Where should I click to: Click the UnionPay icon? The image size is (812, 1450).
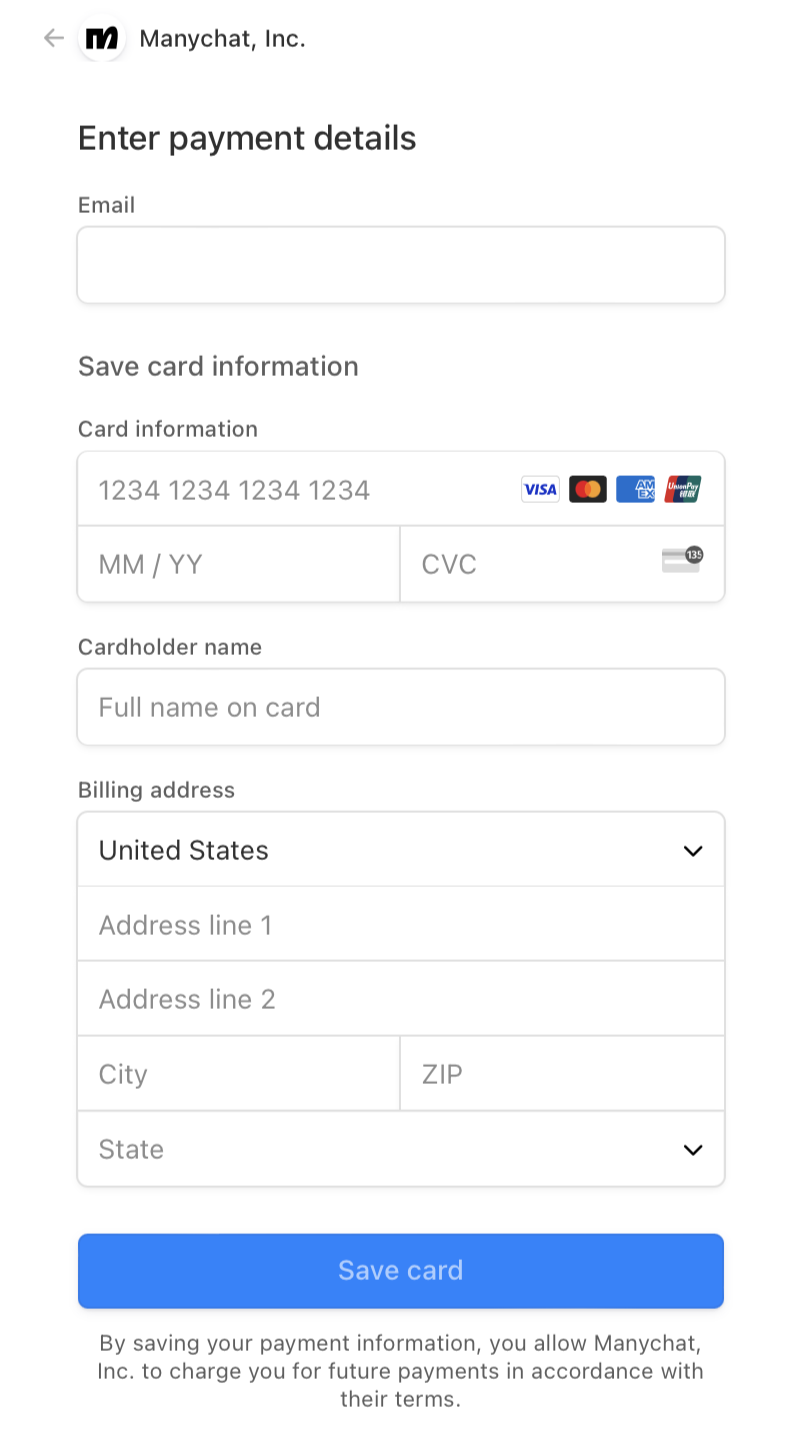coord(682,489)
